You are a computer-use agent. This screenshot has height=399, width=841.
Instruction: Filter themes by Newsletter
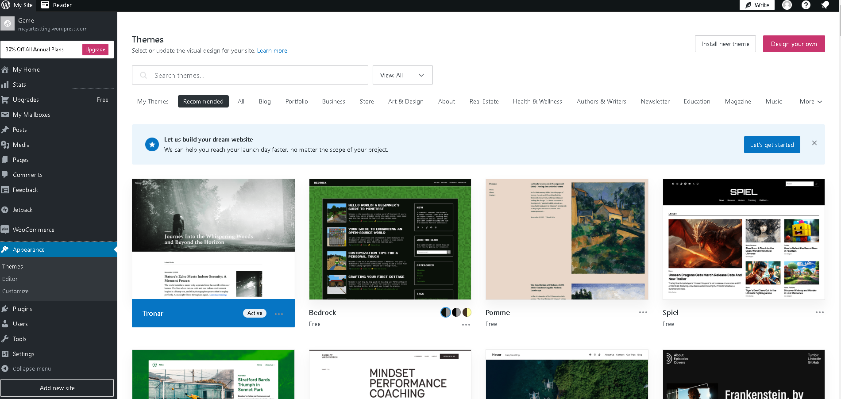[655, 101]
